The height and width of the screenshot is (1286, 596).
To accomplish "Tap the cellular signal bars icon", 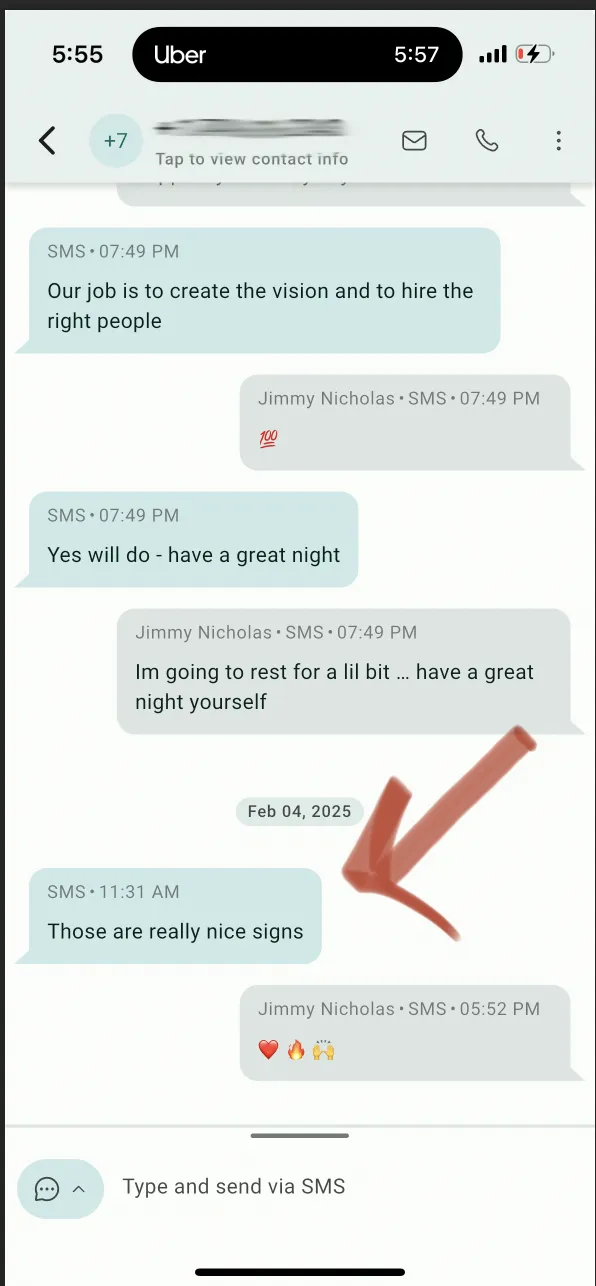I will (493, 55).
